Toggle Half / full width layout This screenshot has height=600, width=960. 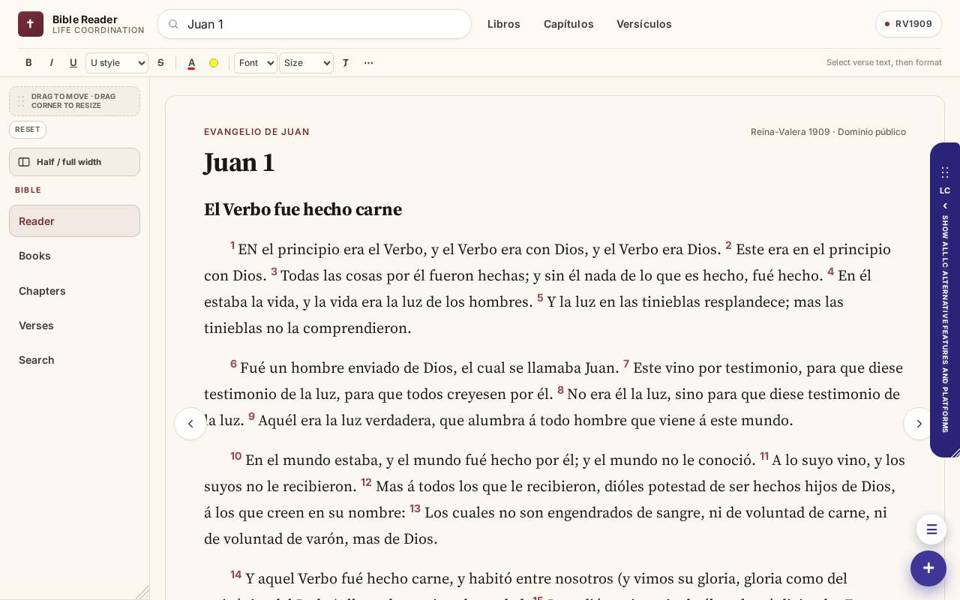pyautogui.click(x=75, y=162)
